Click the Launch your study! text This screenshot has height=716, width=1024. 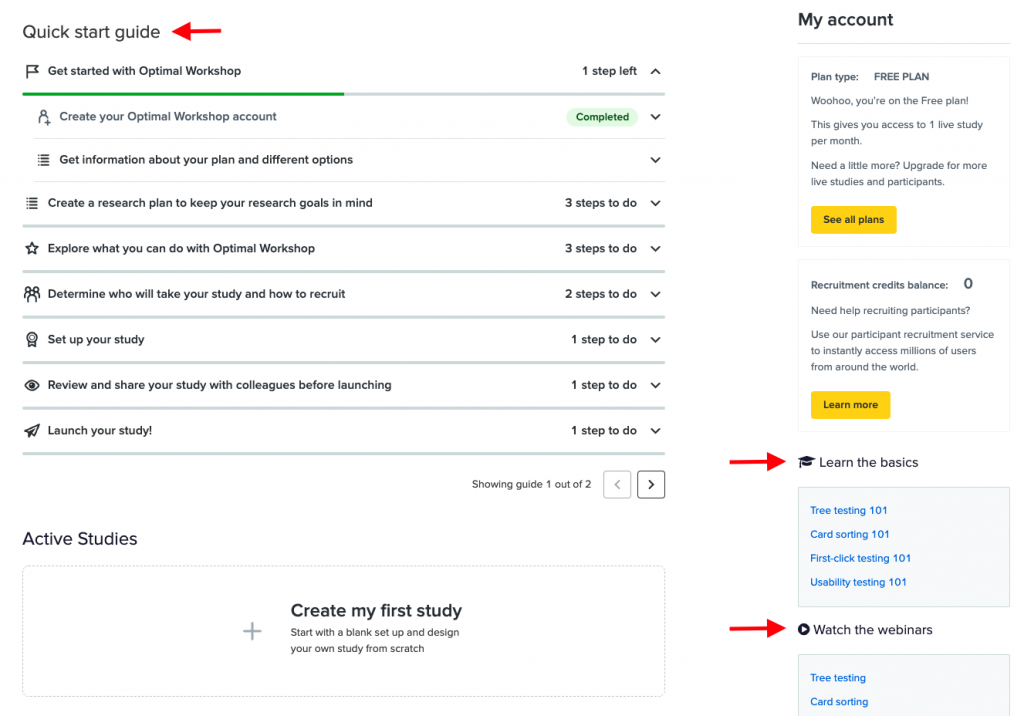tap(99, 431)
